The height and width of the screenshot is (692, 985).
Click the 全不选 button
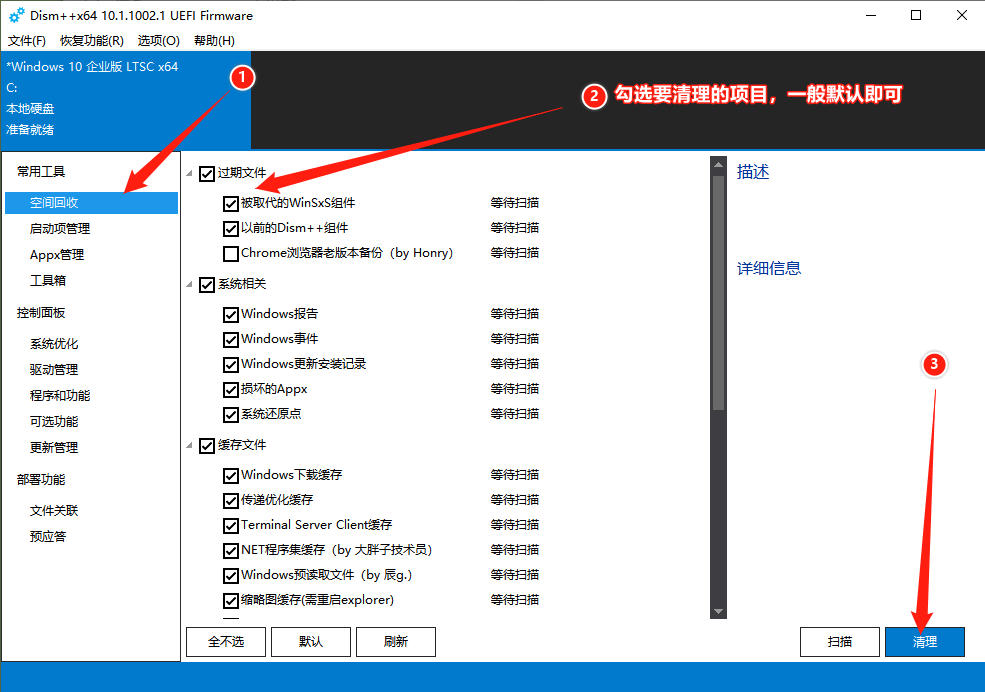coord(226,642)
